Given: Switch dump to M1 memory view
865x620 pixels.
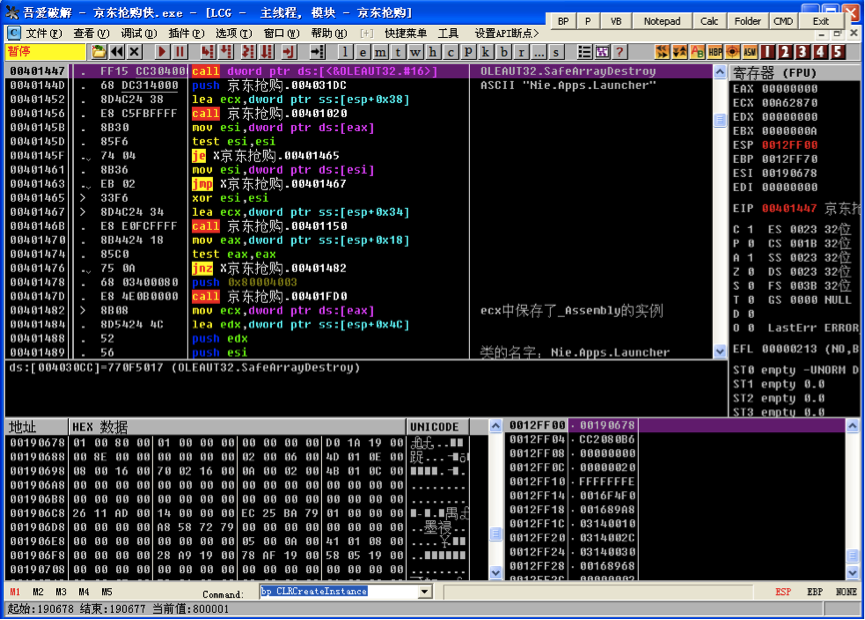Looking at the screenshot, I should pos(15,592).
